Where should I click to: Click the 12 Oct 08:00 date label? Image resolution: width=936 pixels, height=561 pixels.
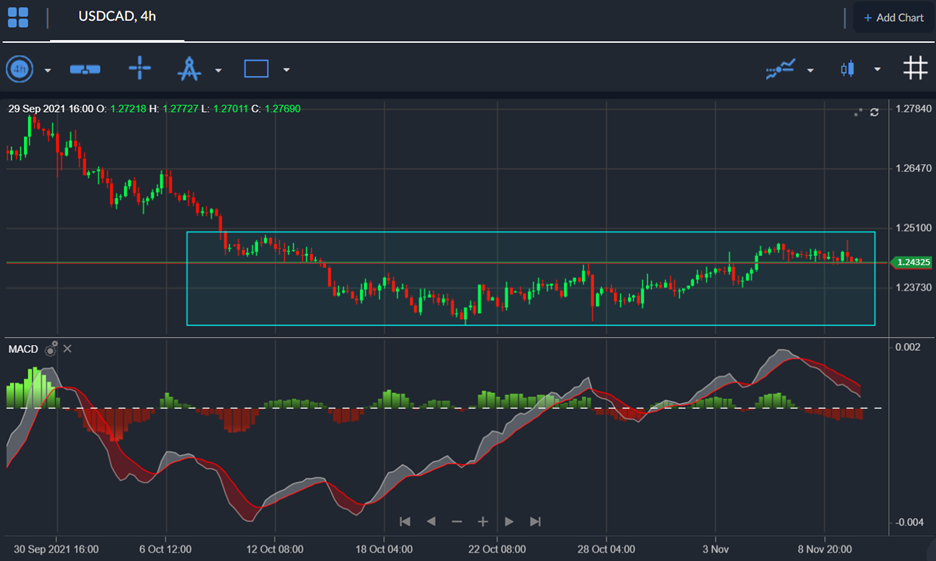pos(275,549)
